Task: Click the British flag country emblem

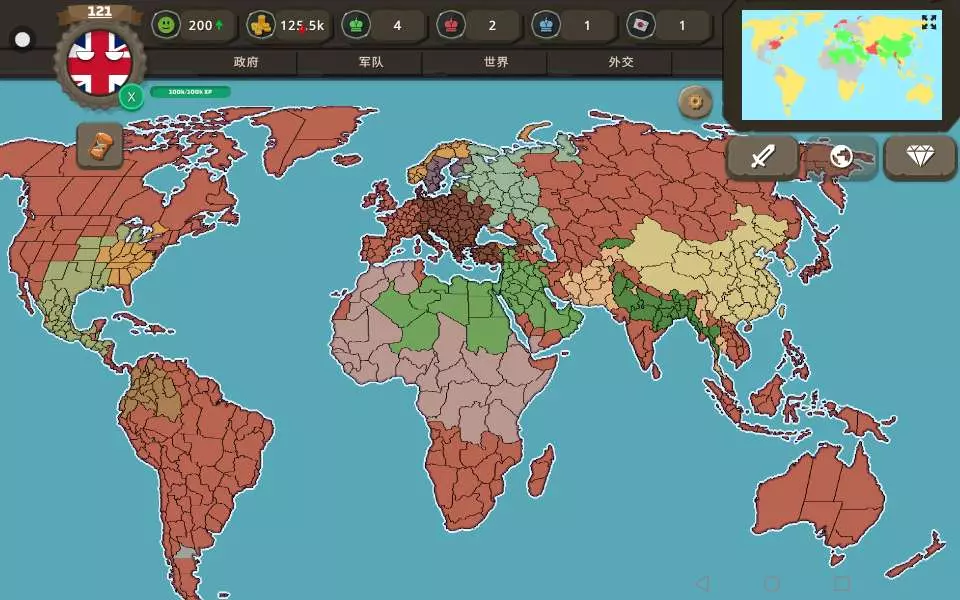Action: [x=100, y=62]
